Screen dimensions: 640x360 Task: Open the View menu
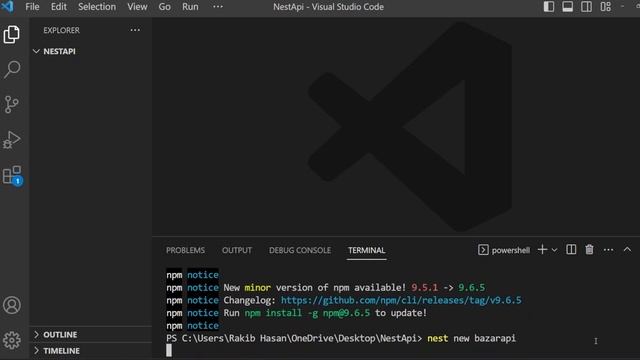pyautogui.click(x=137, y=7)
